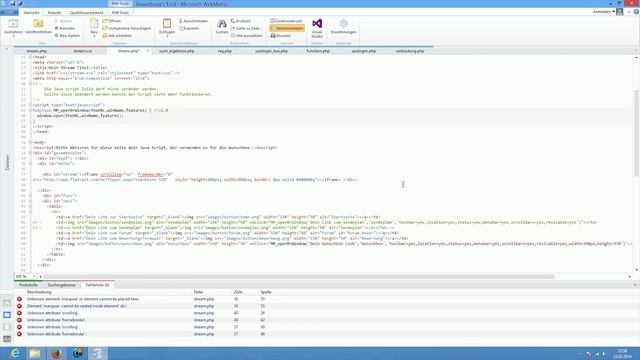This screenshot has width=640, height=360.
Task: Click Vorhandene hinzufügen
Action: click(x=126, y=28)
